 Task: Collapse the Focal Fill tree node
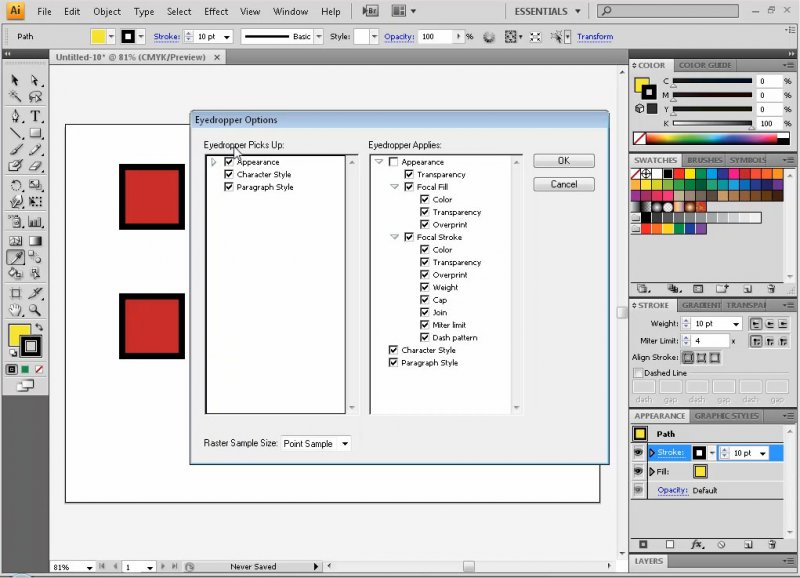394,187
